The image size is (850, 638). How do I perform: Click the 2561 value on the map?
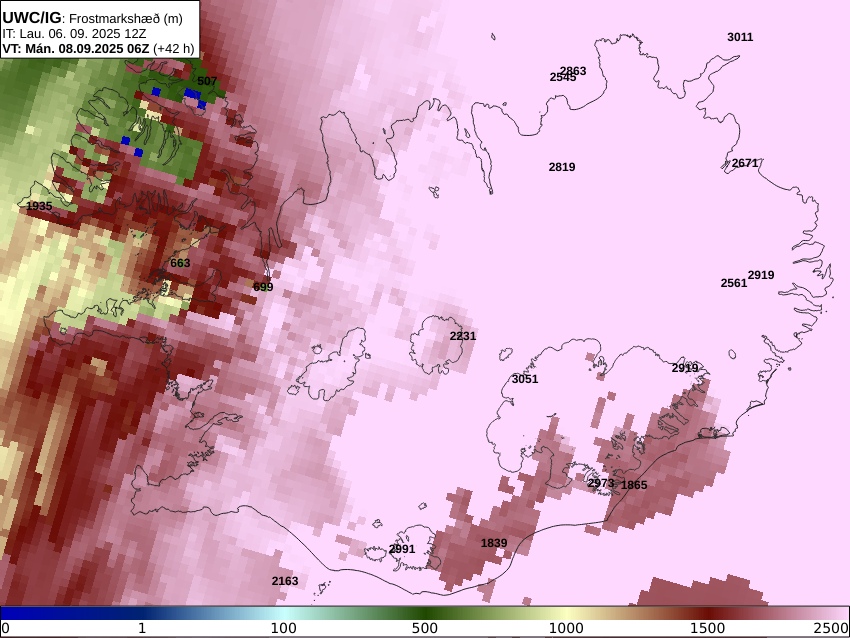tap(733, 283)
